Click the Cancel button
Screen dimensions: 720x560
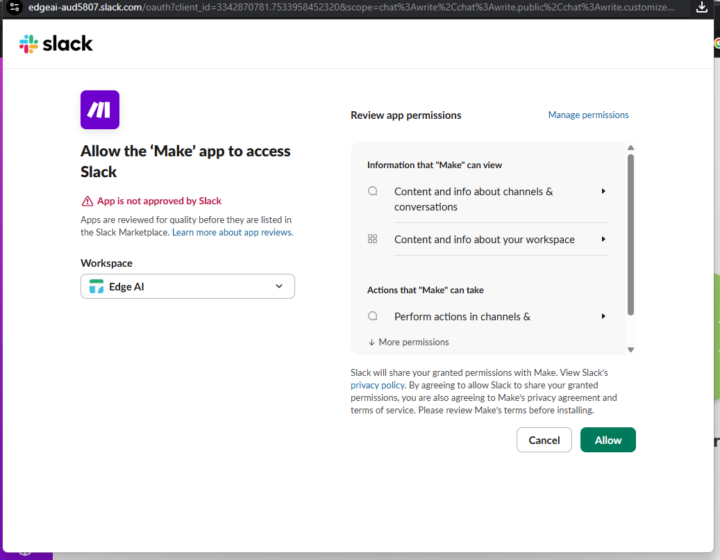tap(544, 440)
